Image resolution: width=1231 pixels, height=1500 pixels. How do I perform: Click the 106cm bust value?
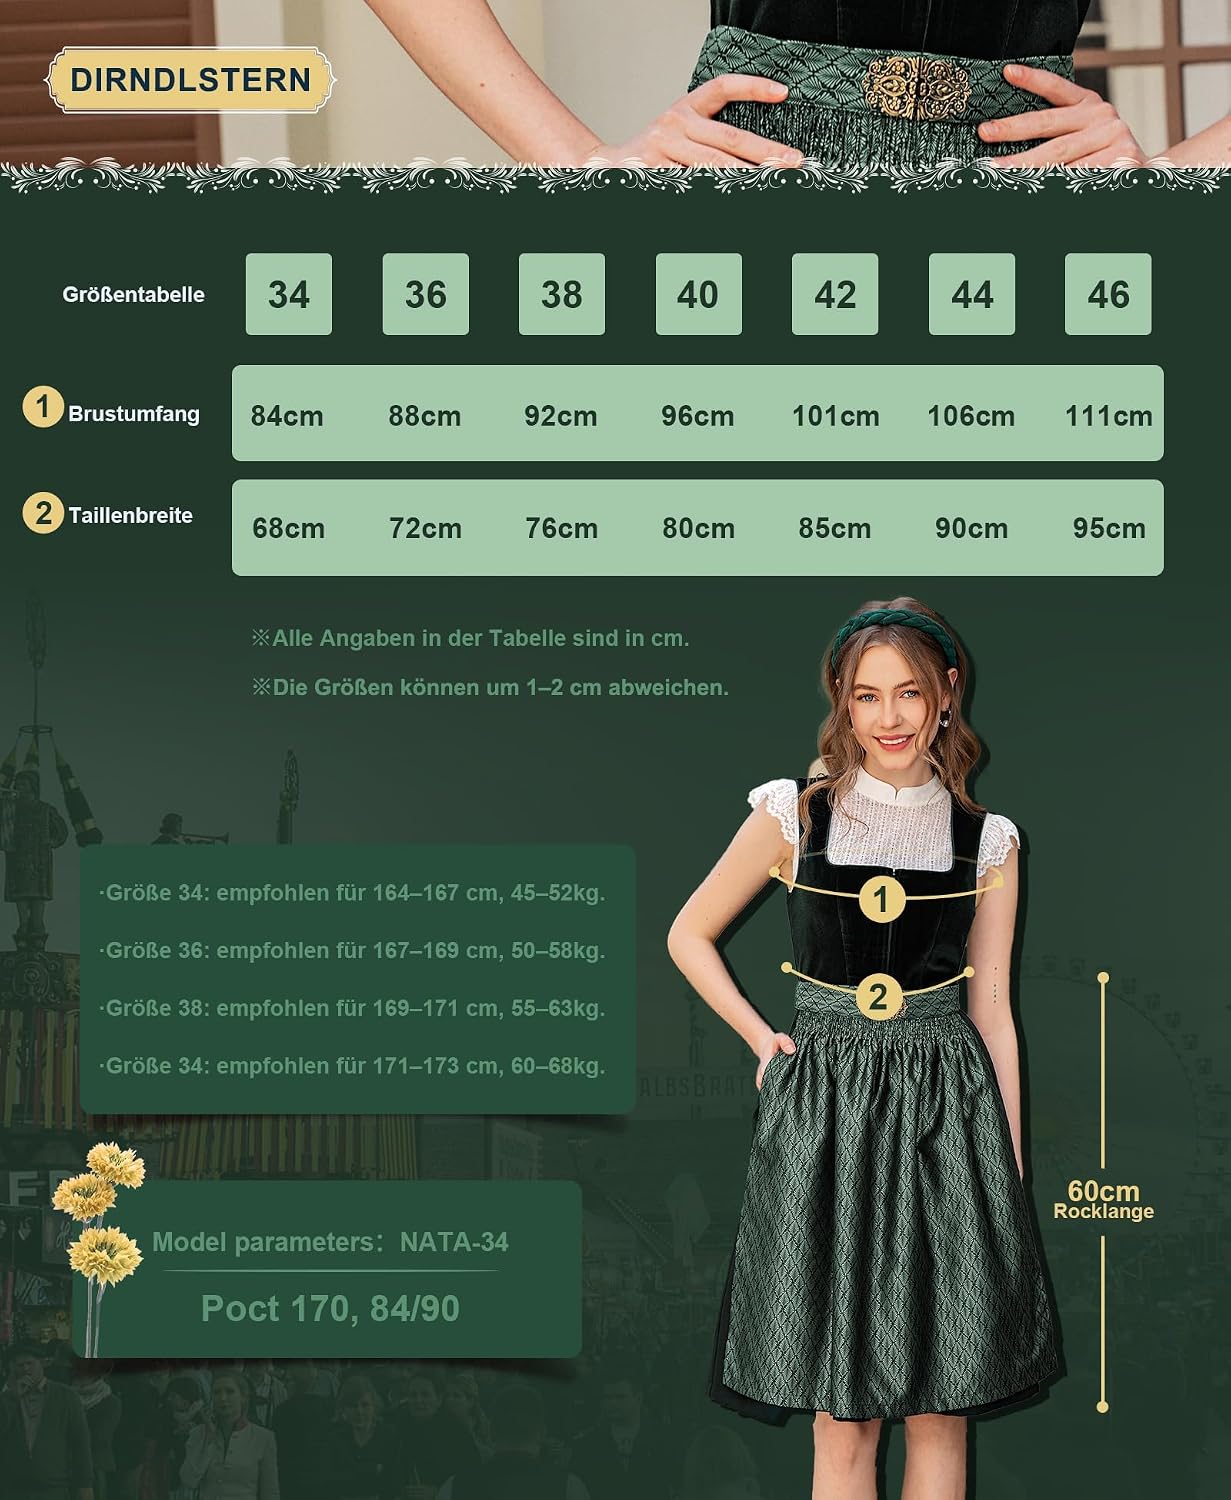pos(971,416)
